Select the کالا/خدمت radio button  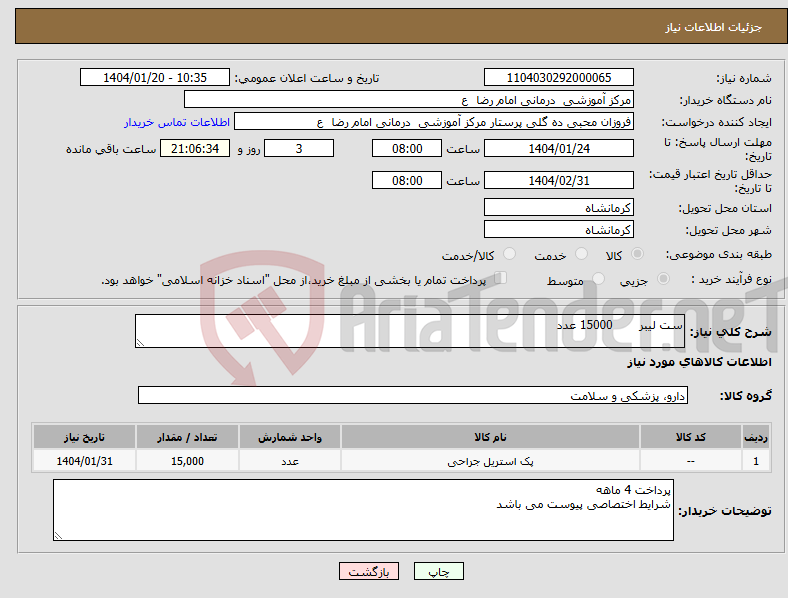[x=510, y=254]
